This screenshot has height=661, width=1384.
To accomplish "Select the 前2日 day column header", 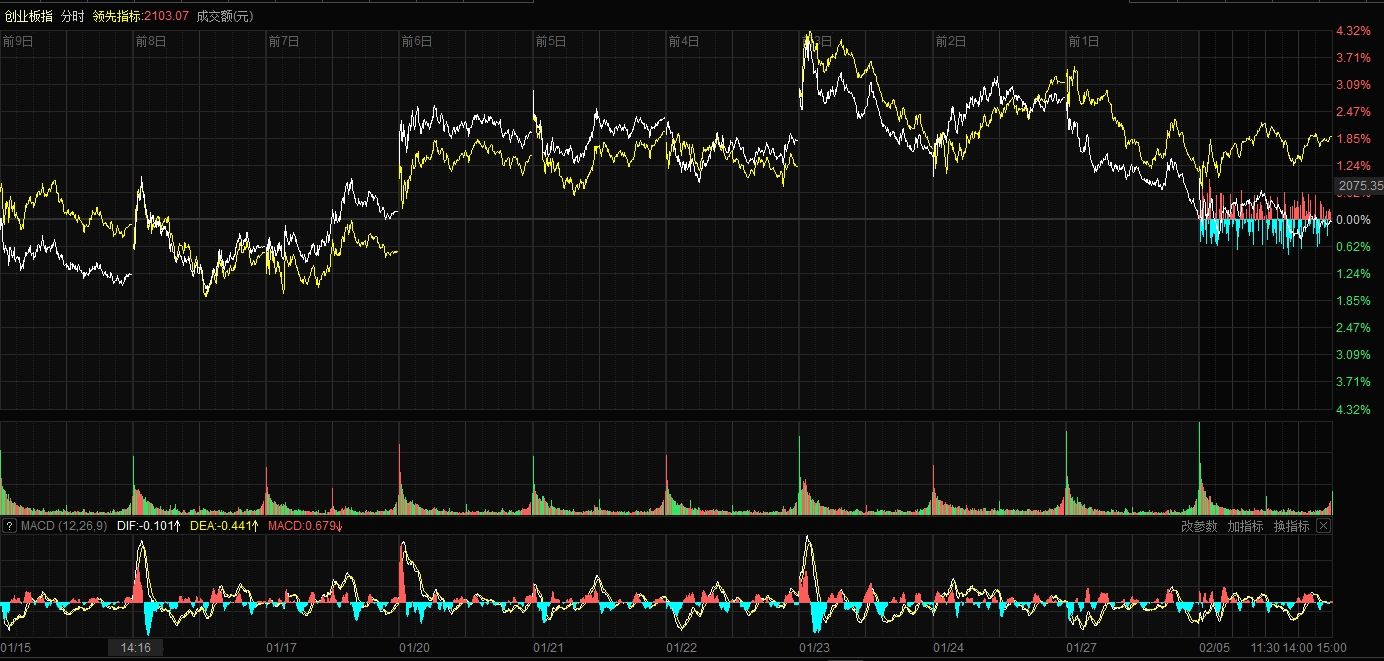I will (951, 41).
